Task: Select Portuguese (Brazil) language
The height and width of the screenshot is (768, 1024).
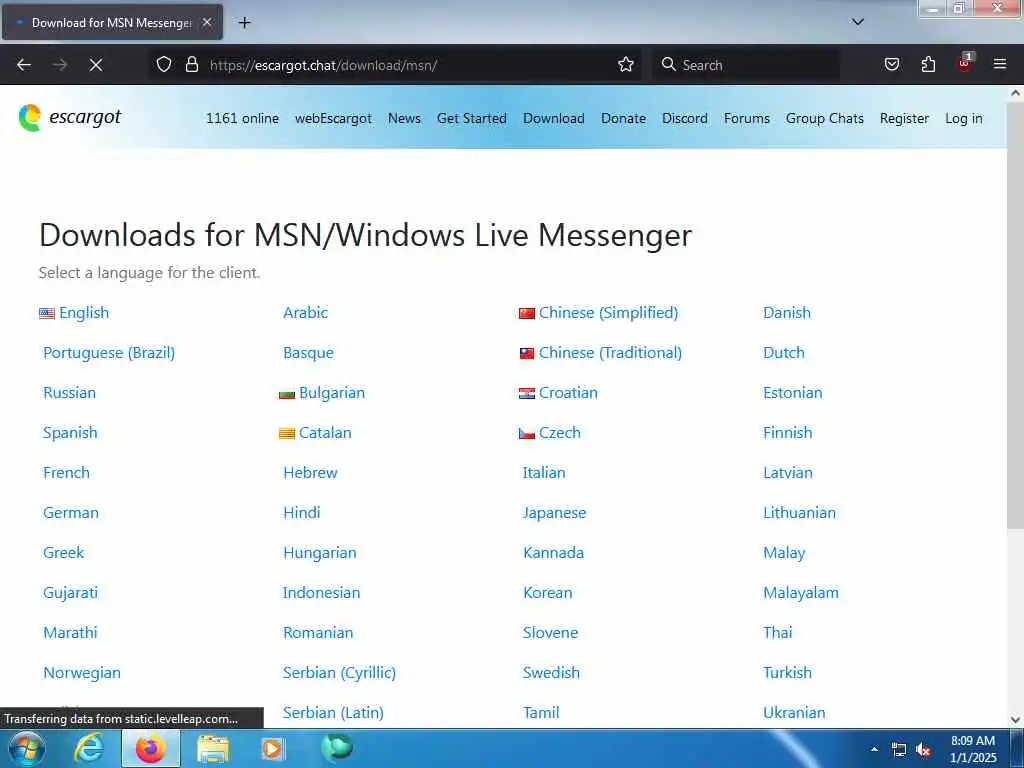Action: click(109, 353)
